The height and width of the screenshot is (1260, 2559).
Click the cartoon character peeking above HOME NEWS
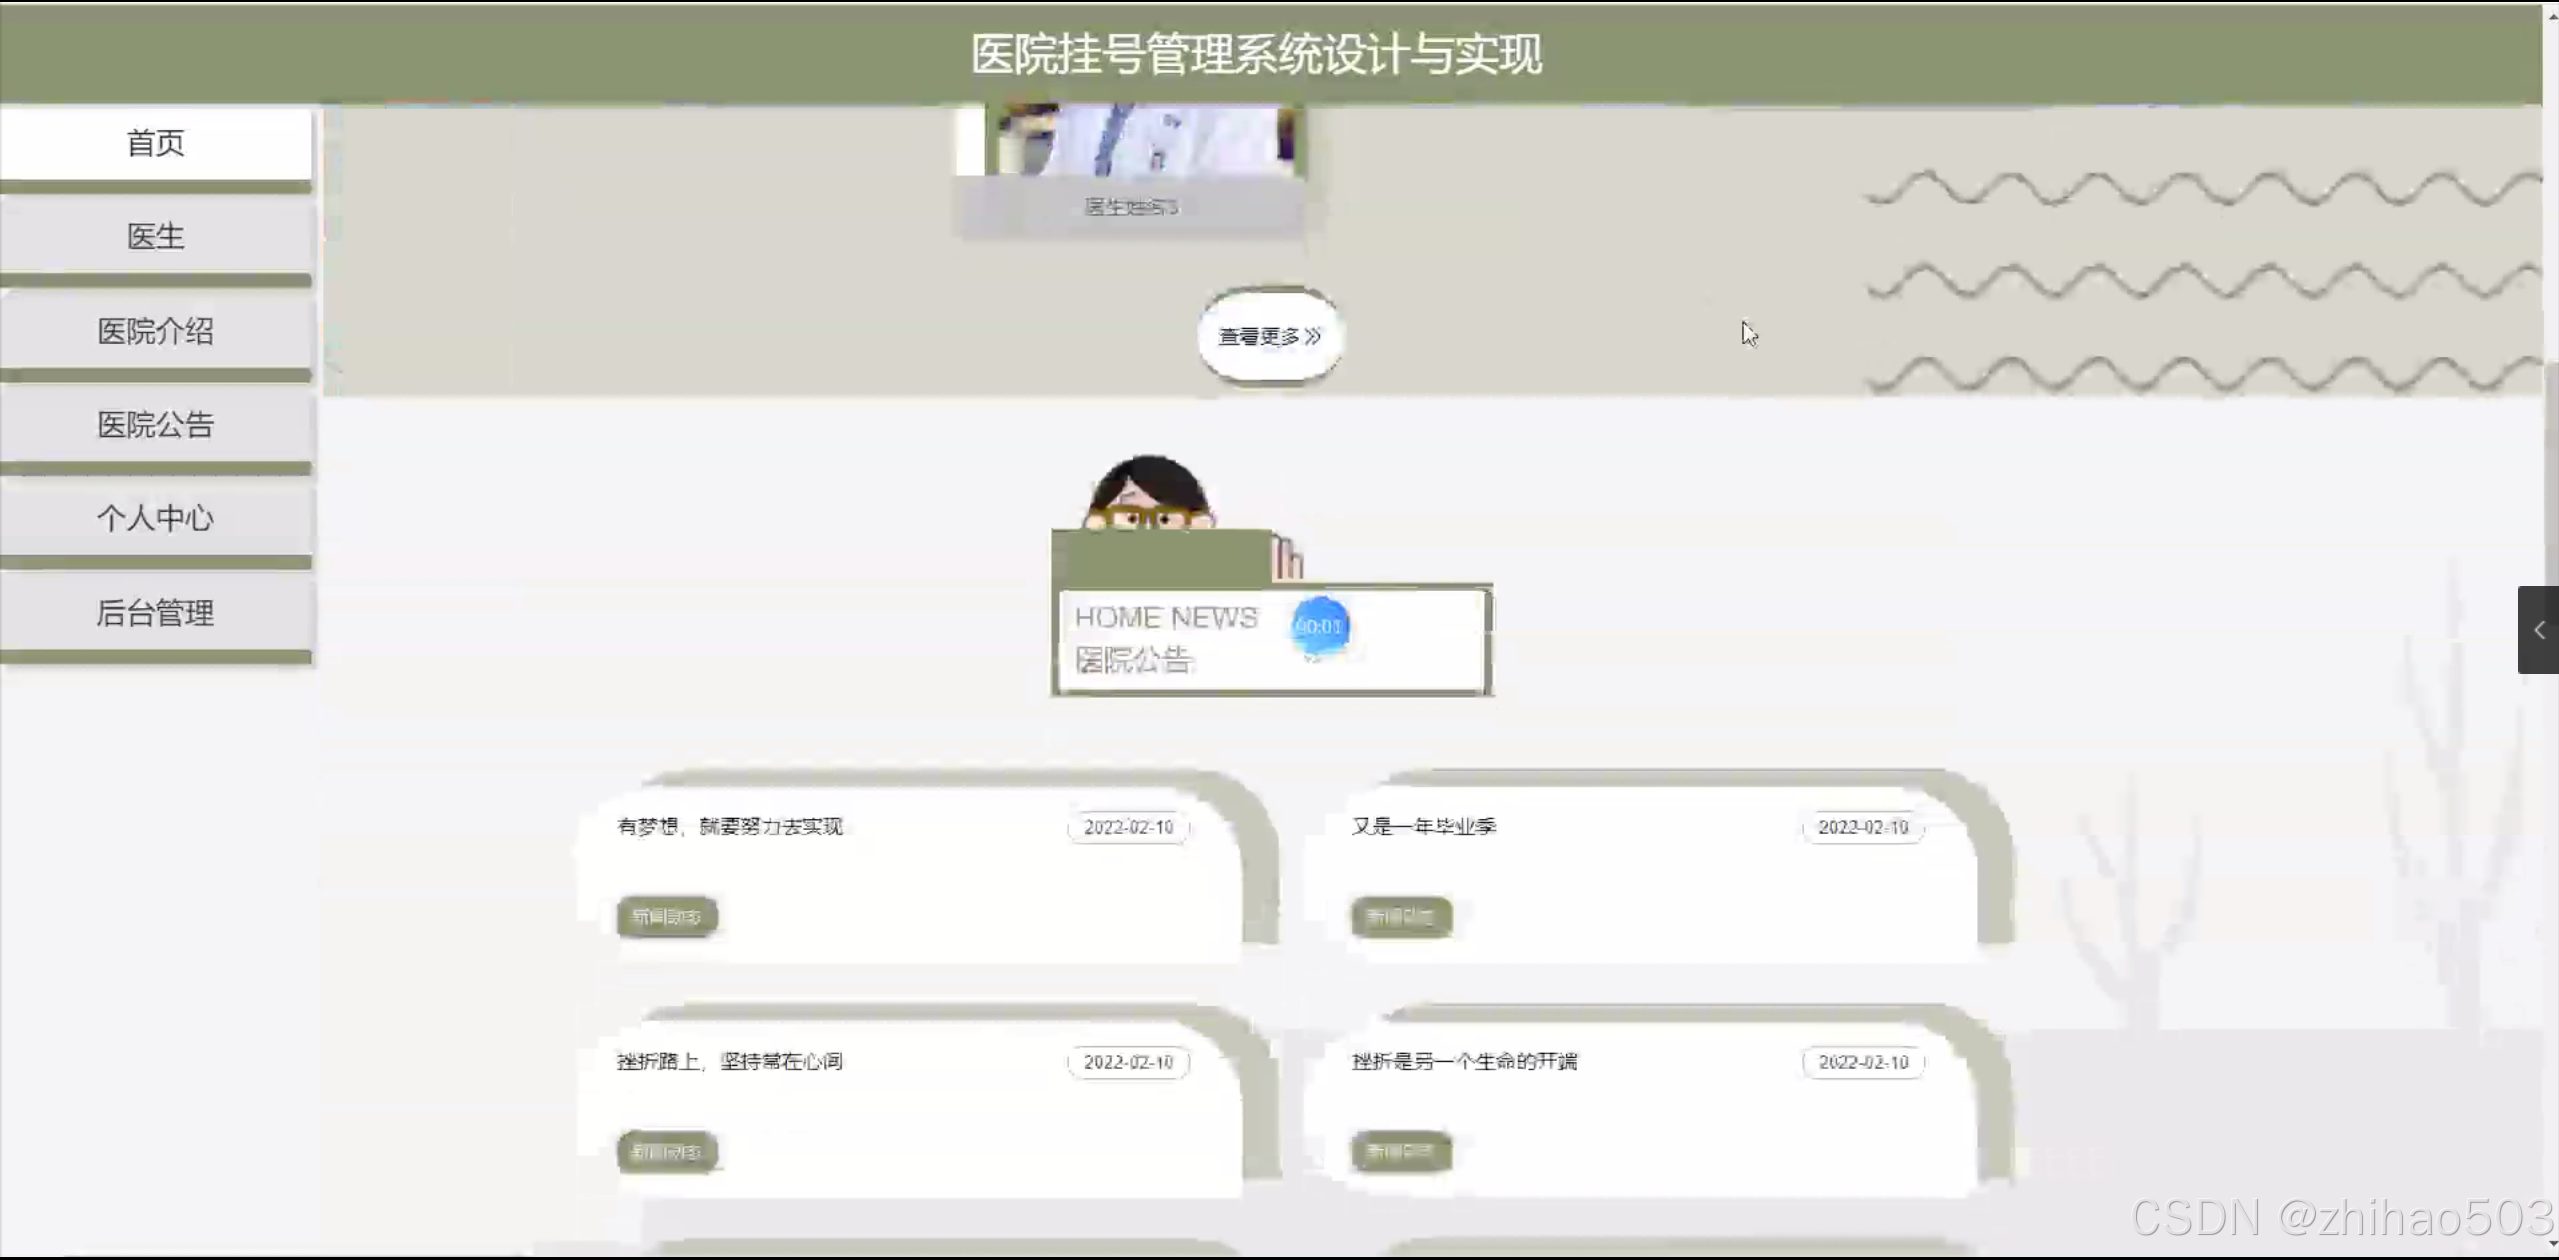(1149, 495)
